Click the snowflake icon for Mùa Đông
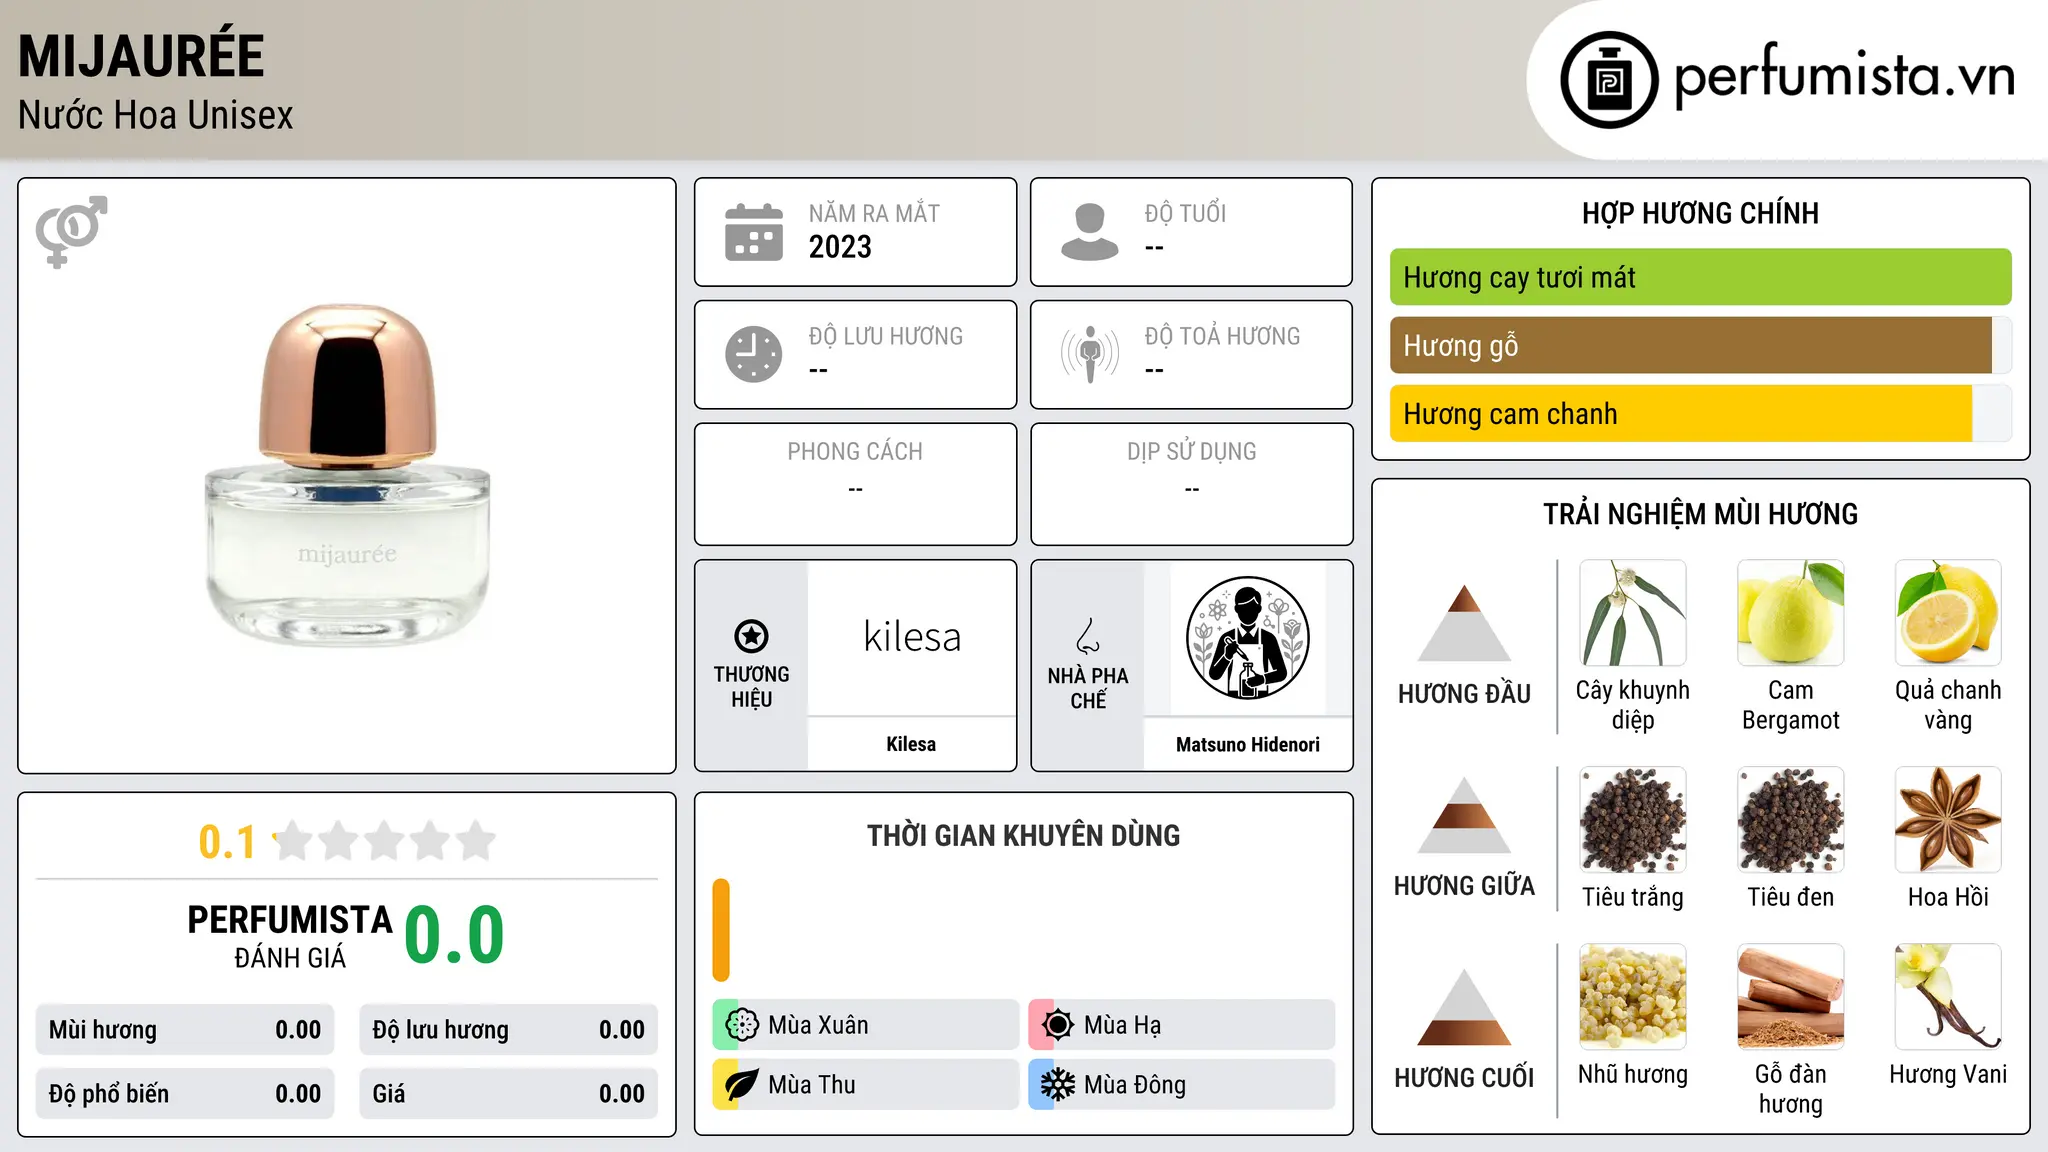This screenshot has width=2048, height=1152. 1057,1085
